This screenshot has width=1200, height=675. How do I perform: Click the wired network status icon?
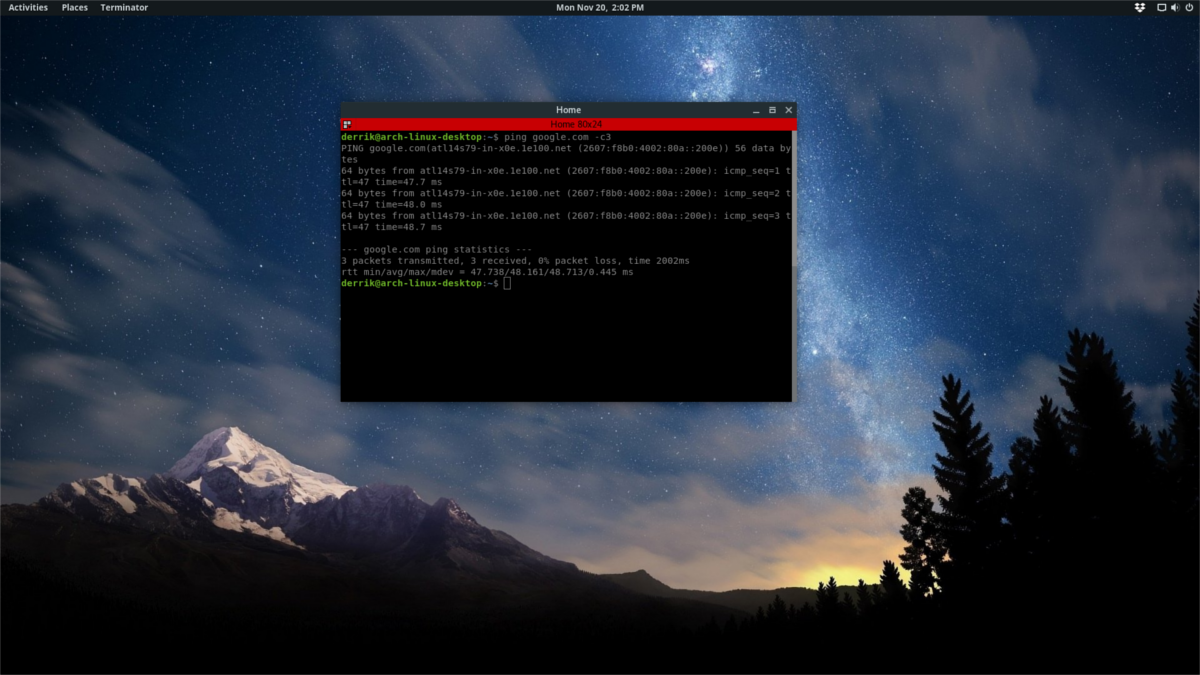(x=1161, y=7)
